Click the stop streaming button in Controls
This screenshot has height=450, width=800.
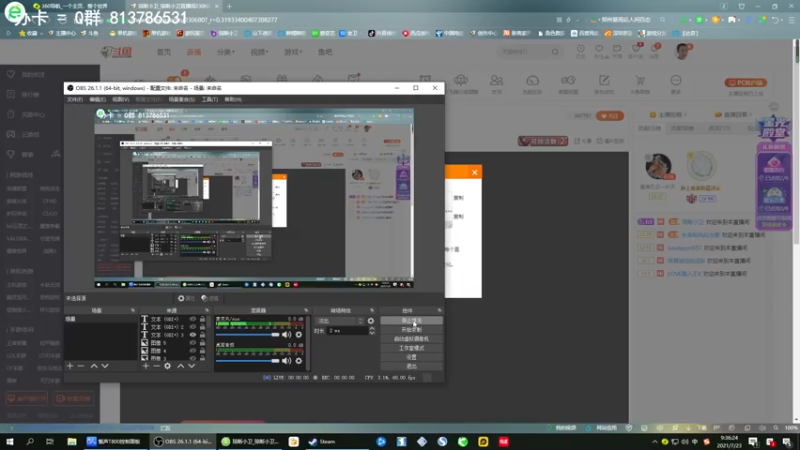tap(411, 320)
